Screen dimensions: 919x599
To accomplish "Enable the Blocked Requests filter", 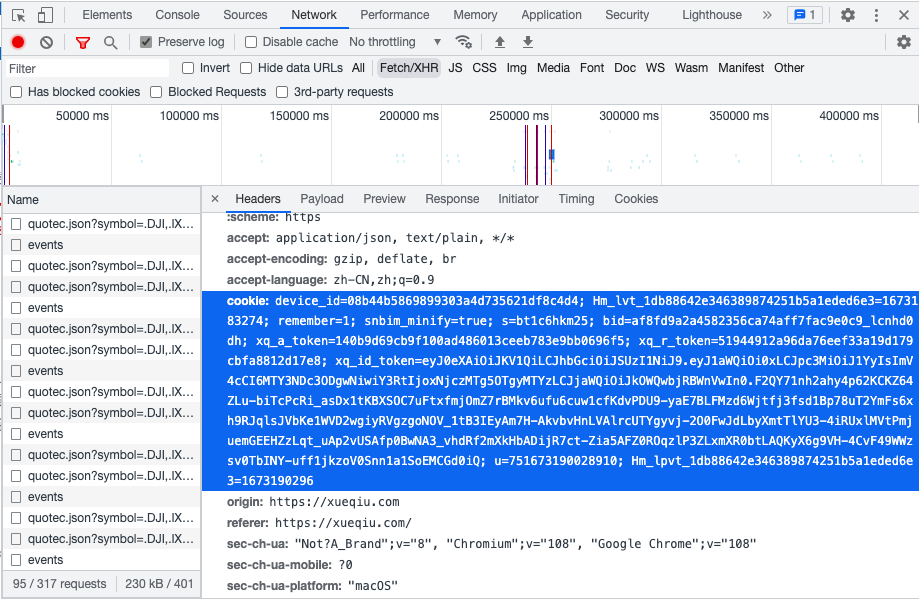I will [156, 92].
